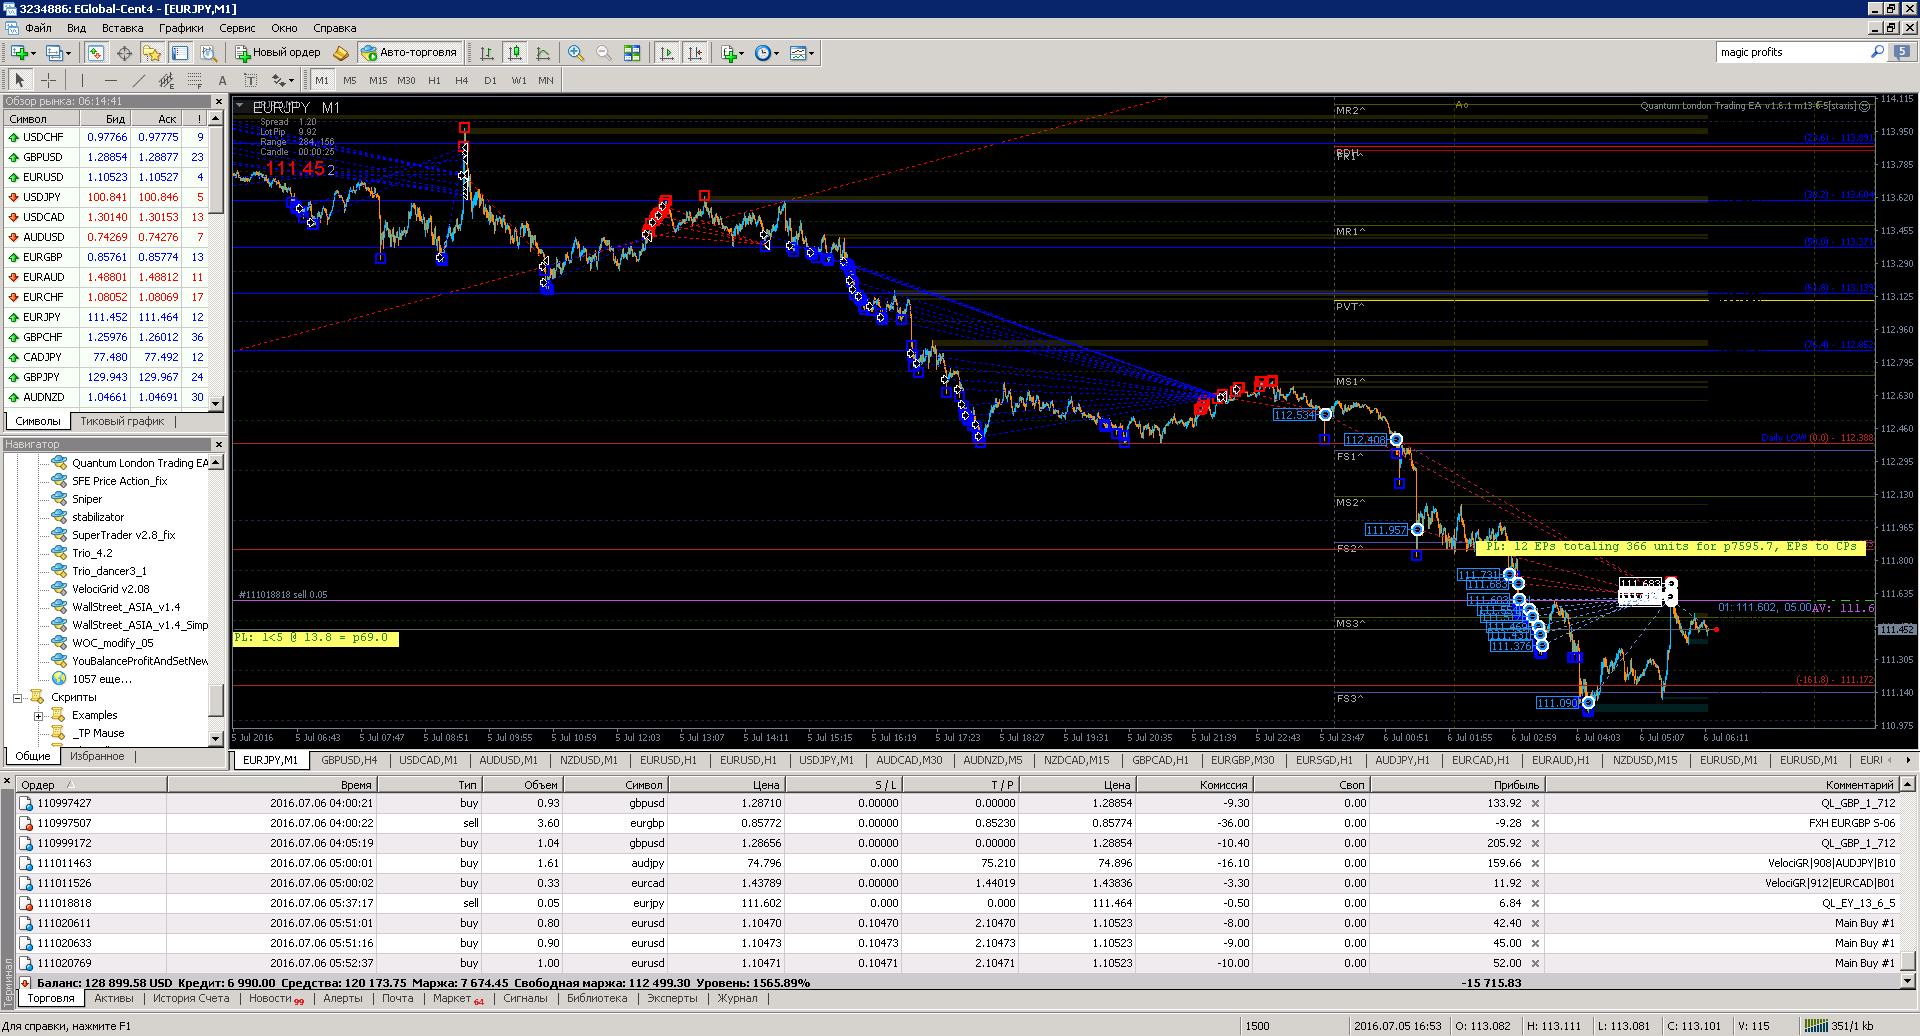The height and width of the screenshot is (1036, 1920).
Task: Open Indicators list dropdown
Action: click(x=741, y=53)
